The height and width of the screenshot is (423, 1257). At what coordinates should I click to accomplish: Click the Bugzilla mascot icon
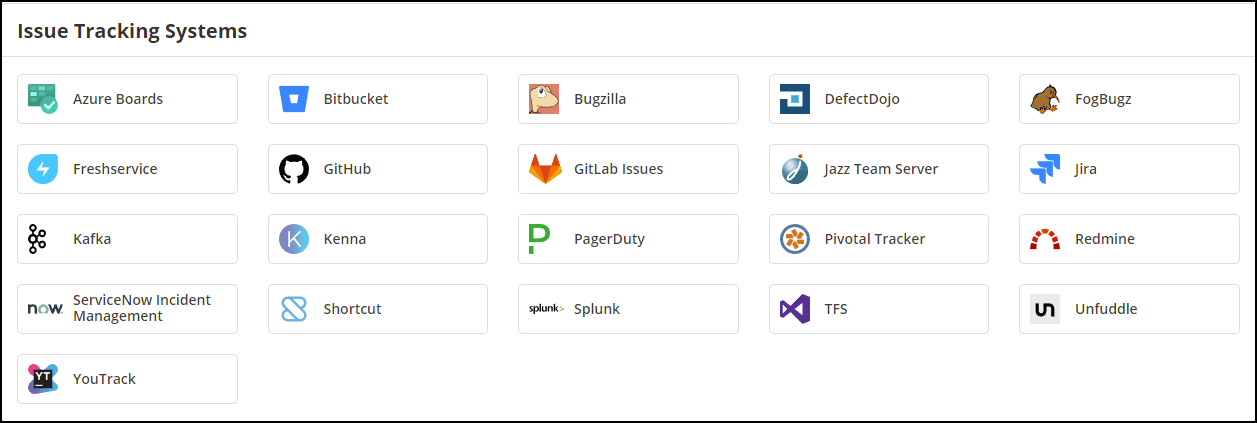pos(544,99)
